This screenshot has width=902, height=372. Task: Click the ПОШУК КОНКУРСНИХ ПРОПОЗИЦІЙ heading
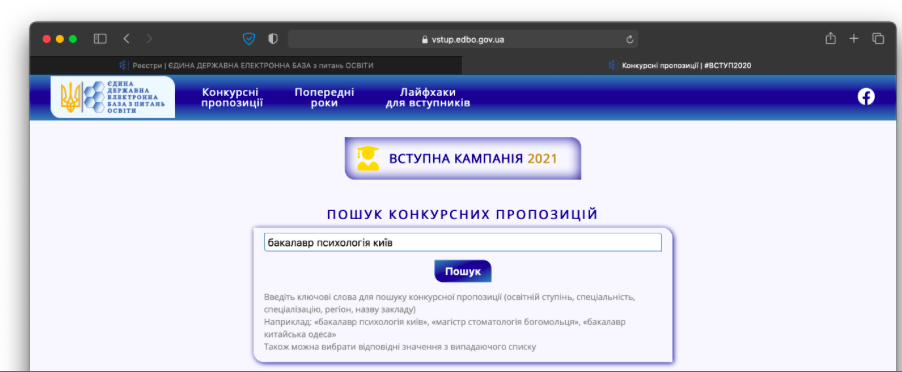[x=463, y=214]
